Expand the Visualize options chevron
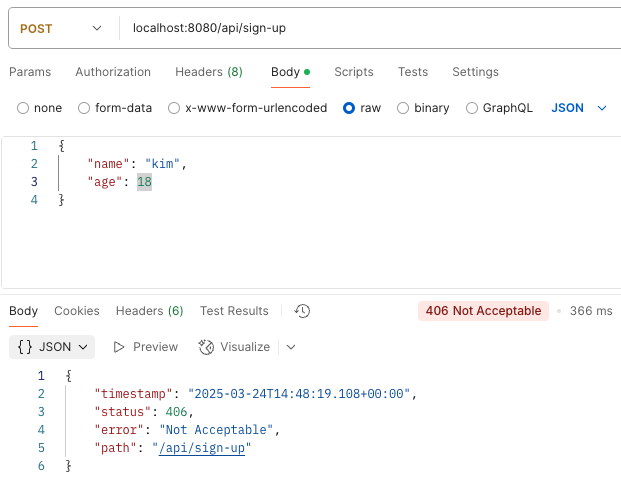The image size is (621, 482). tap(291, 347)
